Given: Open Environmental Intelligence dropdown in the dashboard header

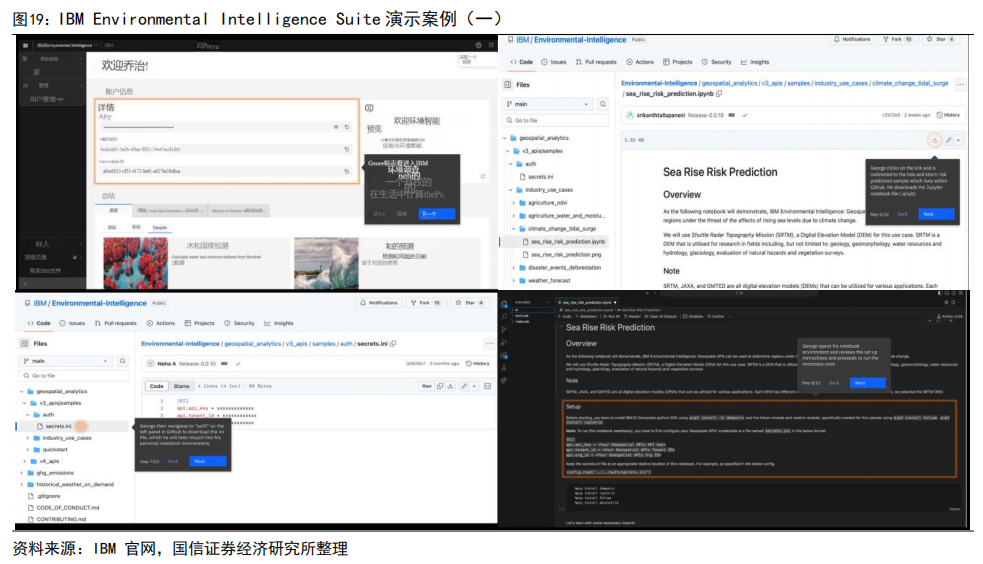Looking at the screenshot, I should tap(67, 45).
